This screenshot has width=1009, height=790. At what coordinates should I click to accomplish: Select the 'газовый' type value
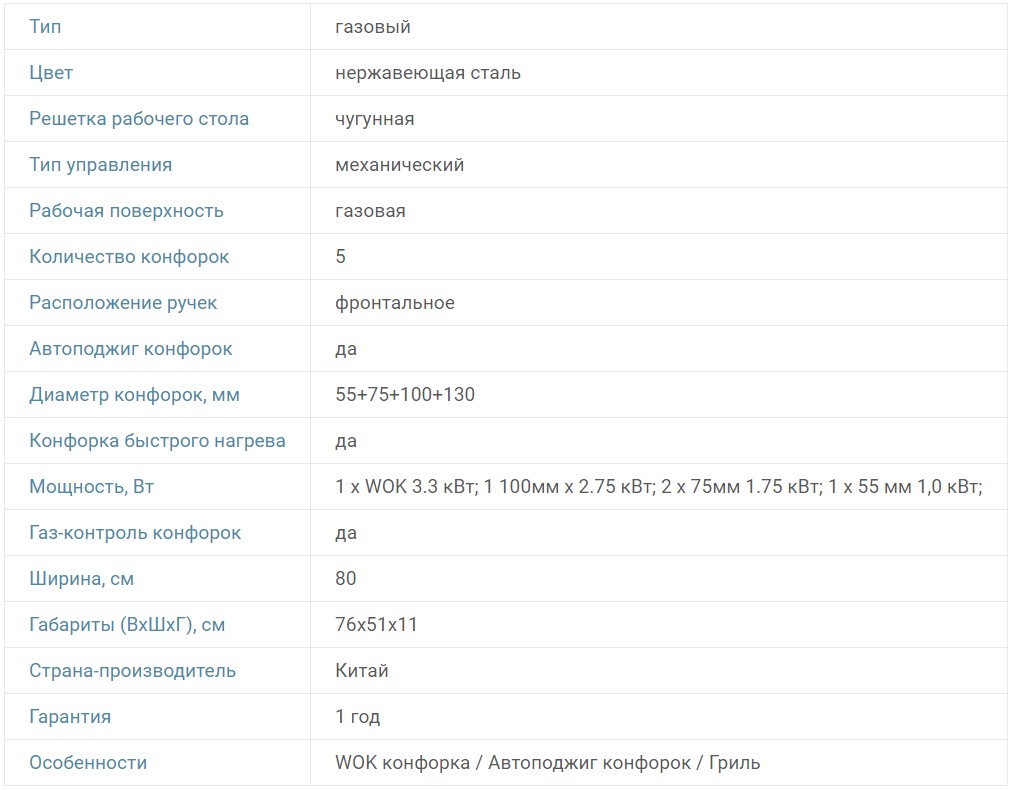[373, 27]
